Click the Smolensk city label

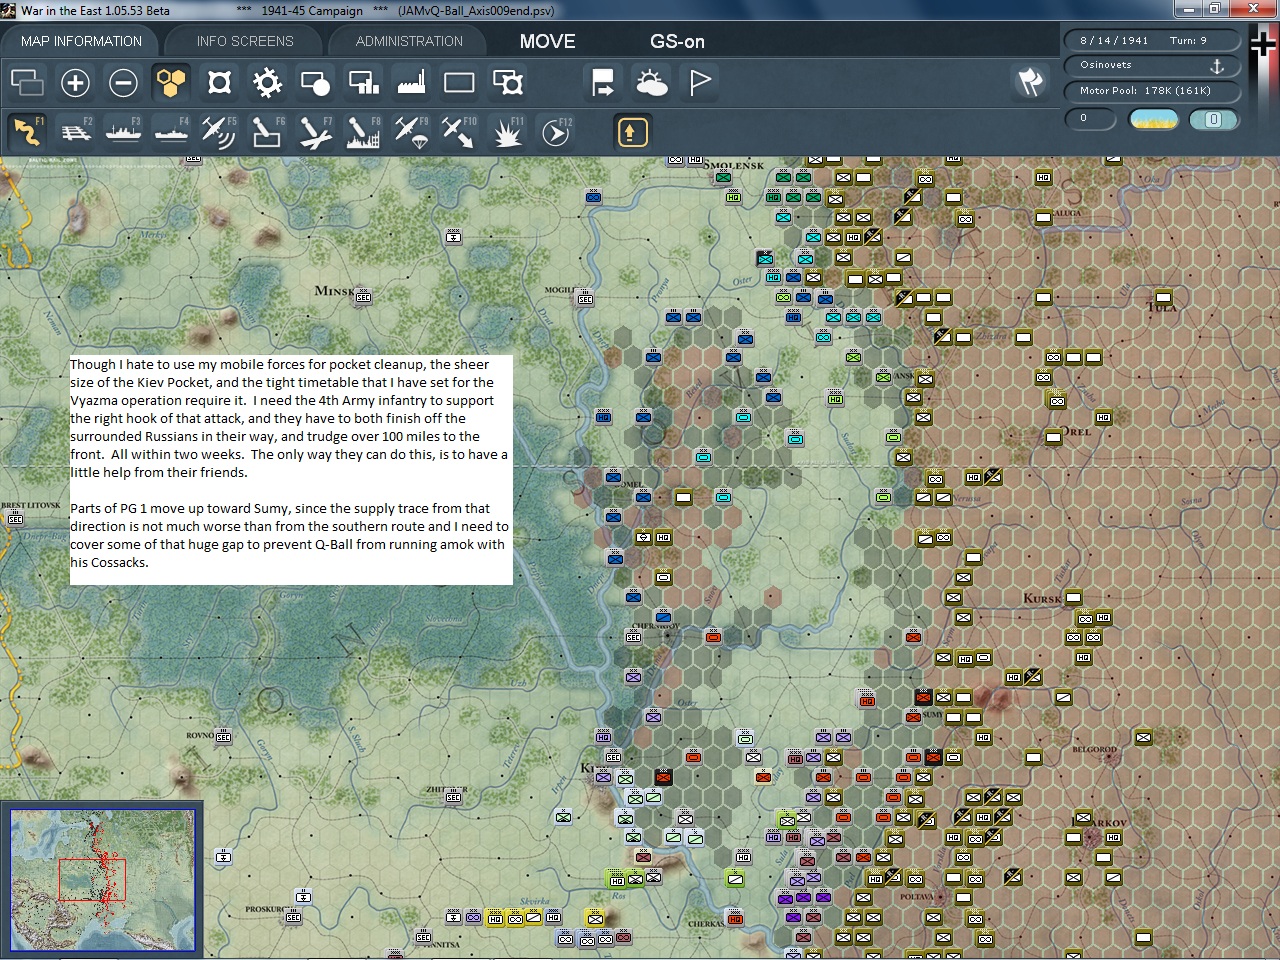[734, 165]
